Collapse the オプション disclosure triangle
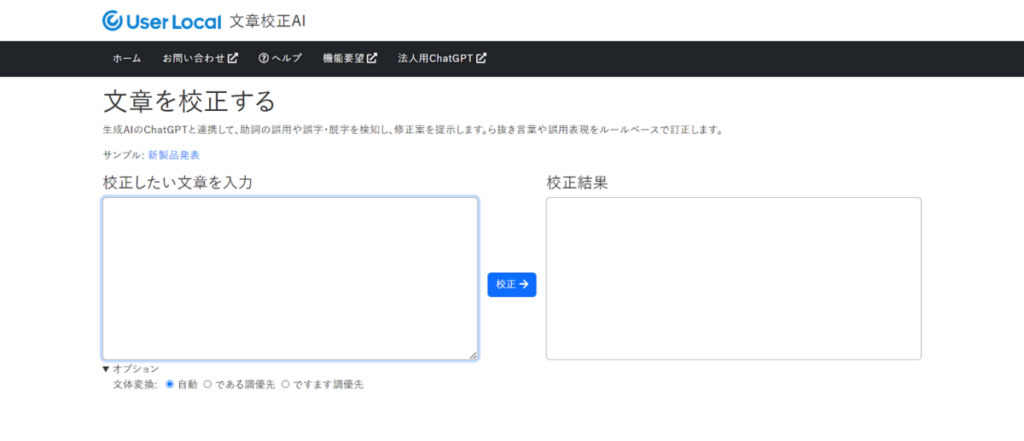The width and height of the screenshot is (1024, 441). pos(106,369)
